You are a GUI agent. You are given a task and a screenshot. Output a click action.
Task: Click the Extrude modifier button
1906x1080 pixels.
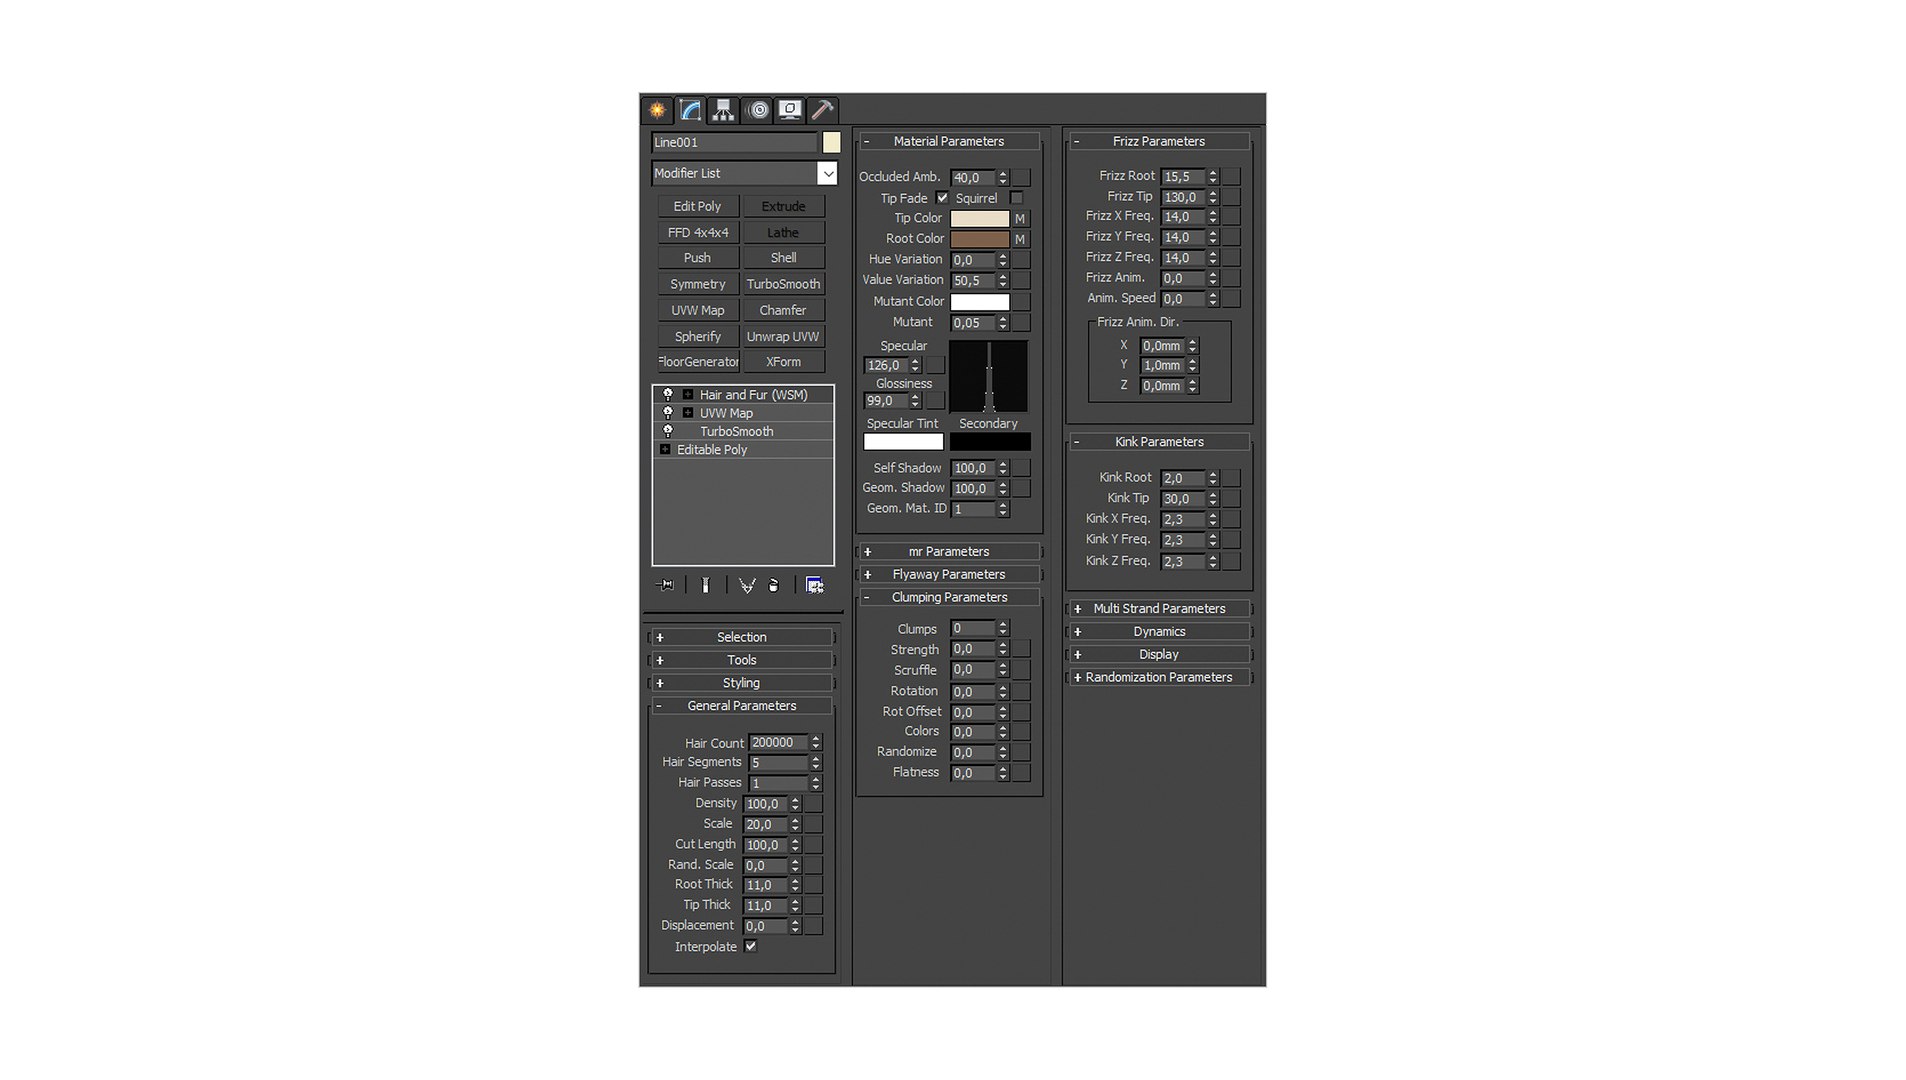tap(783, 206)
